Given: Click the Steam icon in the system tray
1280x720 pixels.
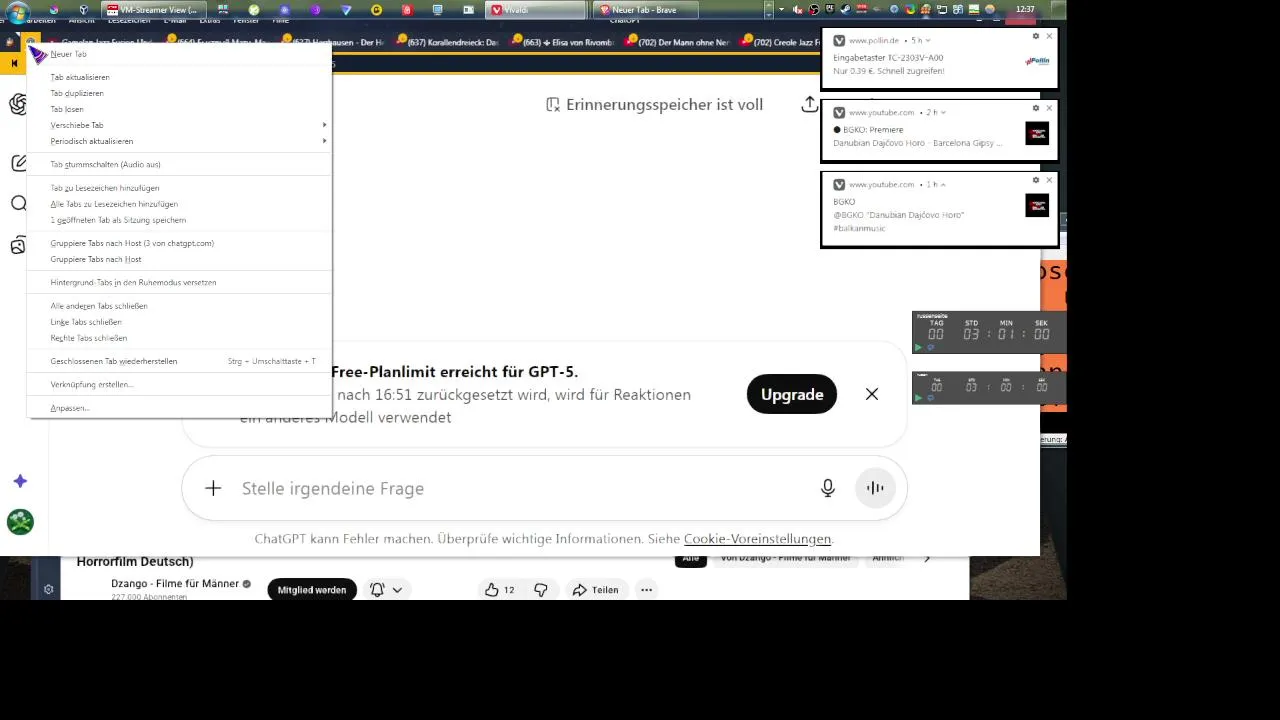Looking at the screenshot, I should point(847,10).
